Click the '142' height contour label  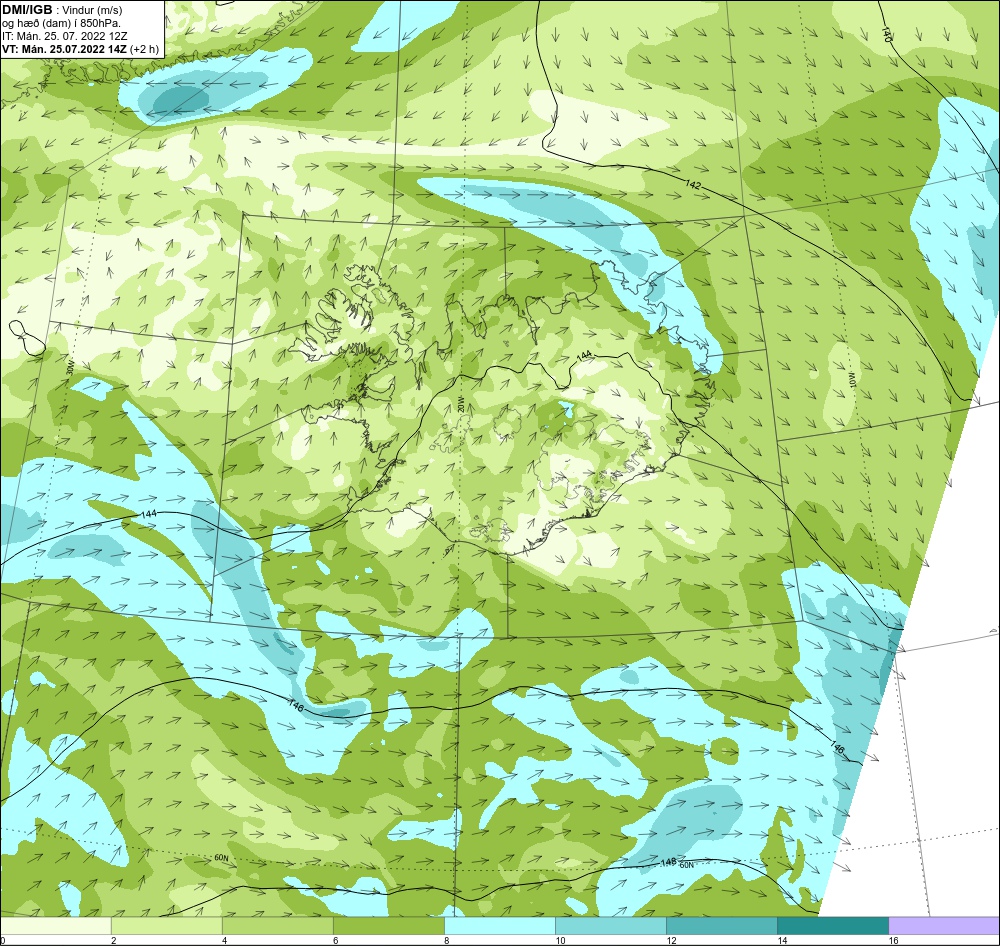pos(693,185)
